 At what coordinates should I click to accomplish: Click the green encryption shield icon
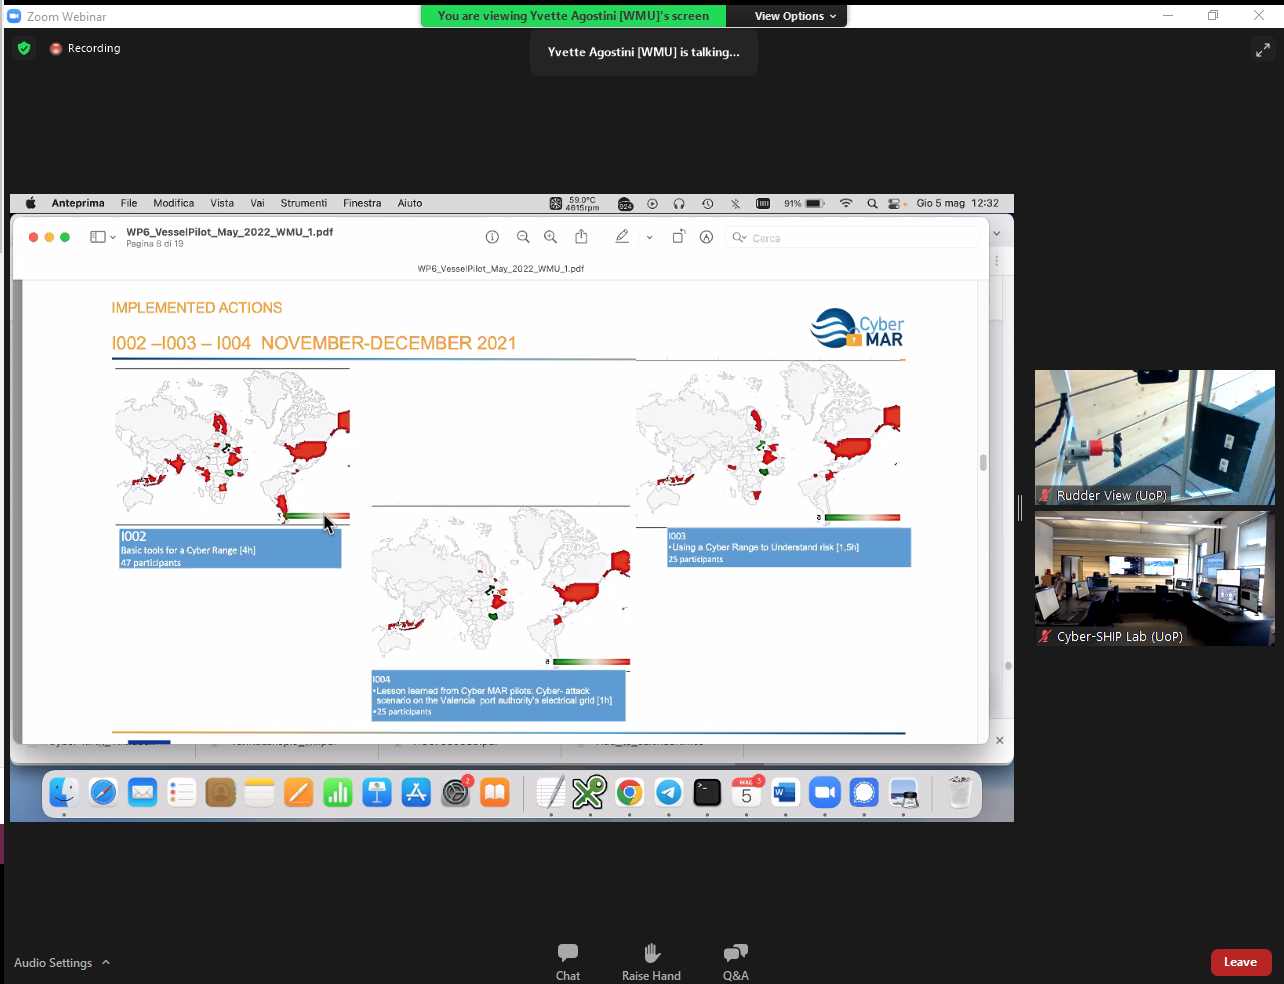(x=24, y=48)
